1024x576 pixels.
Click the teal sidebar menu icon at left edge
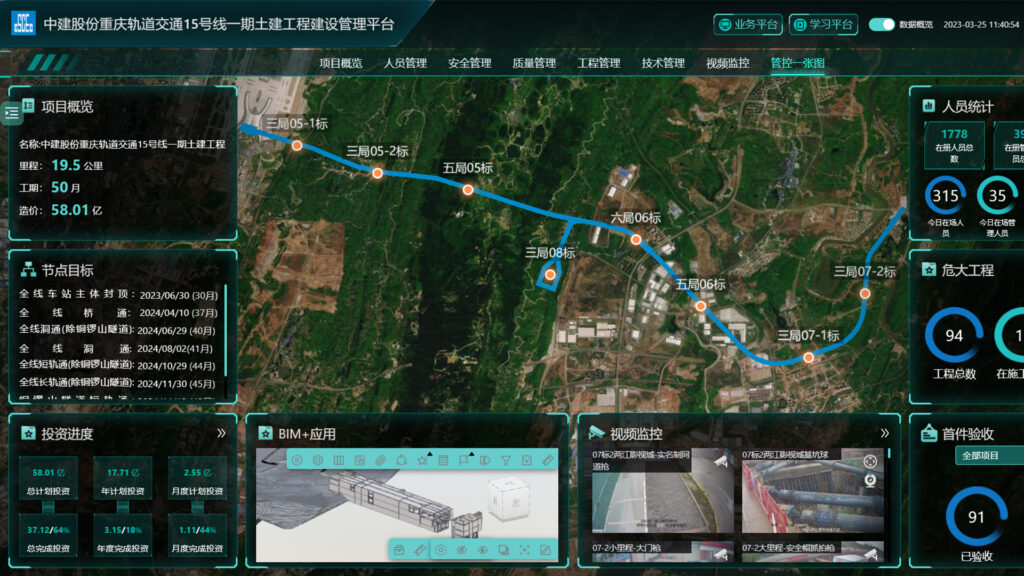coord(12,112)
